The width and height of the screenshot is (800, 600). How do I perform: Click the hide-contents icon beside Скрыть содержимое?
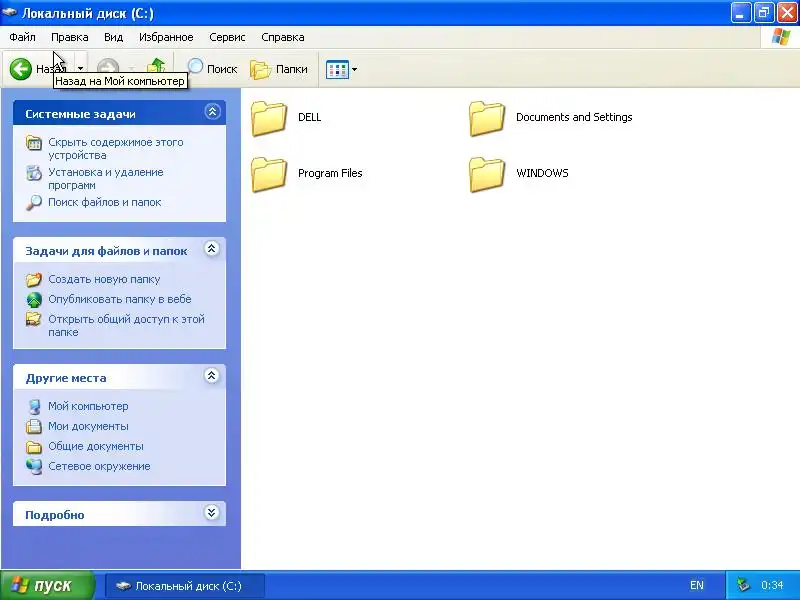tap(34, 143)
